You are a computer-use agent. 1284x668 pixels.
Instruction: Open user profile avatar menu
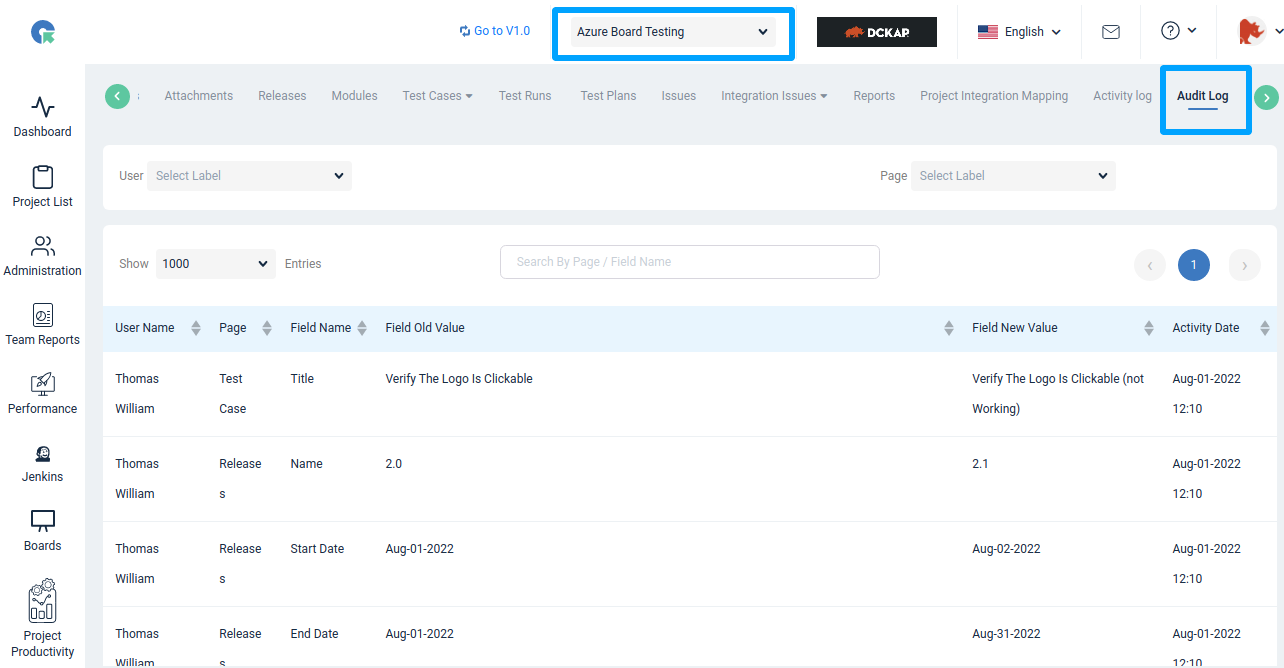click(1259, 32)
